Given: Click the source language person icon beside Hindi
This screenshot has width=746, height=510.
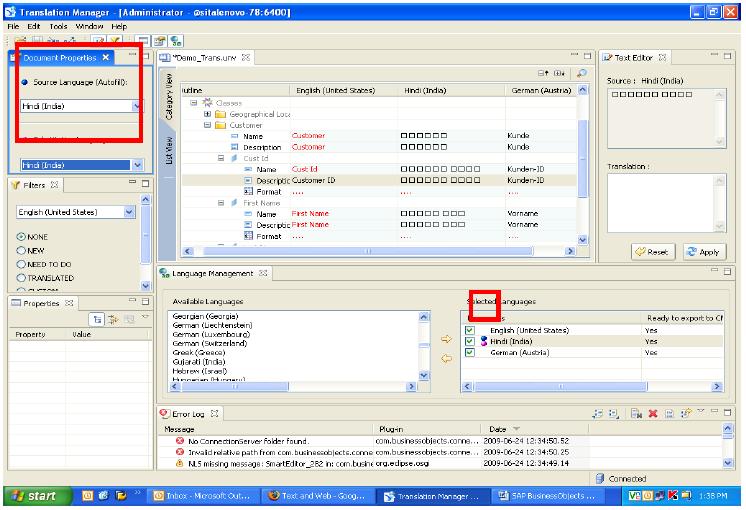Looking at the screenshot, I should tap(484, 341).
